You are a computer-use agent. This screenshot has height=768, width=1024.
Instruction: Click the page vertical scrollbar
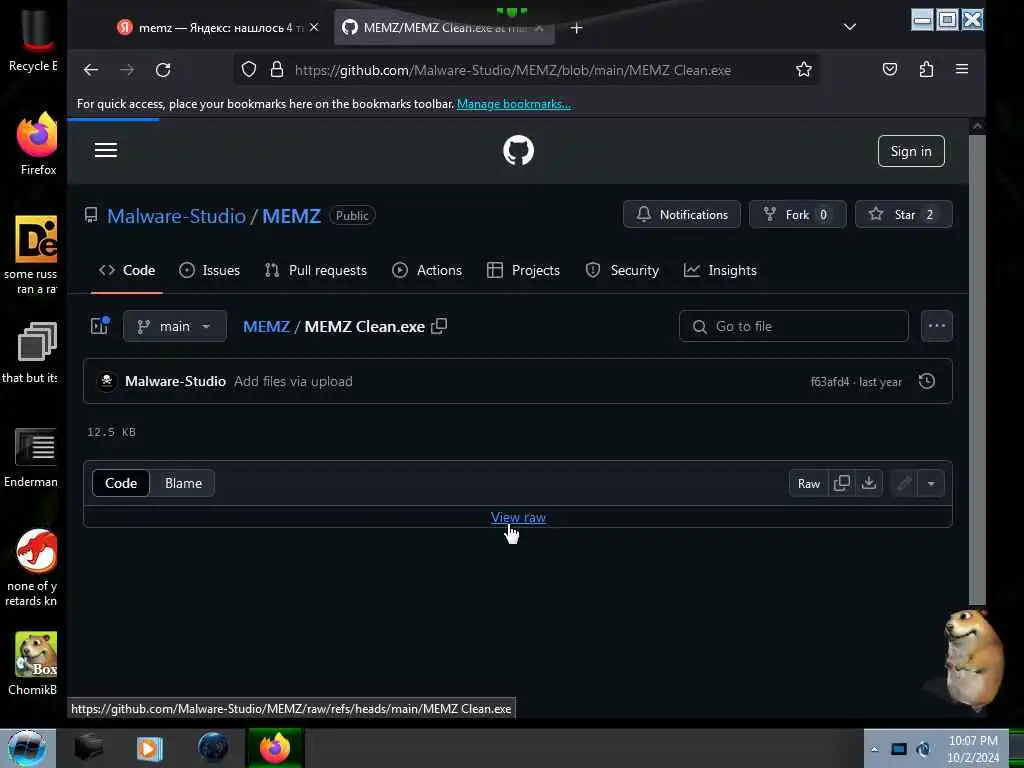977,369
